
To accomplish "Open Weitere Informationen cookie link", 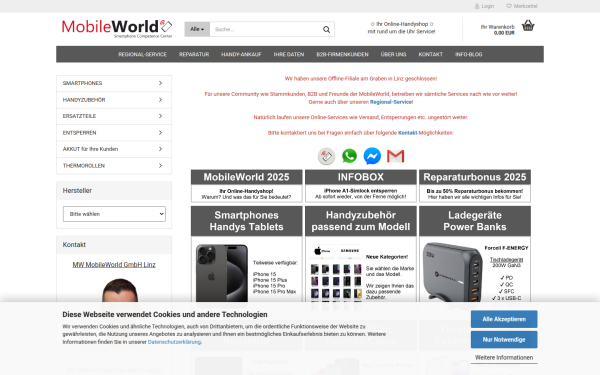I will (504, 357).
